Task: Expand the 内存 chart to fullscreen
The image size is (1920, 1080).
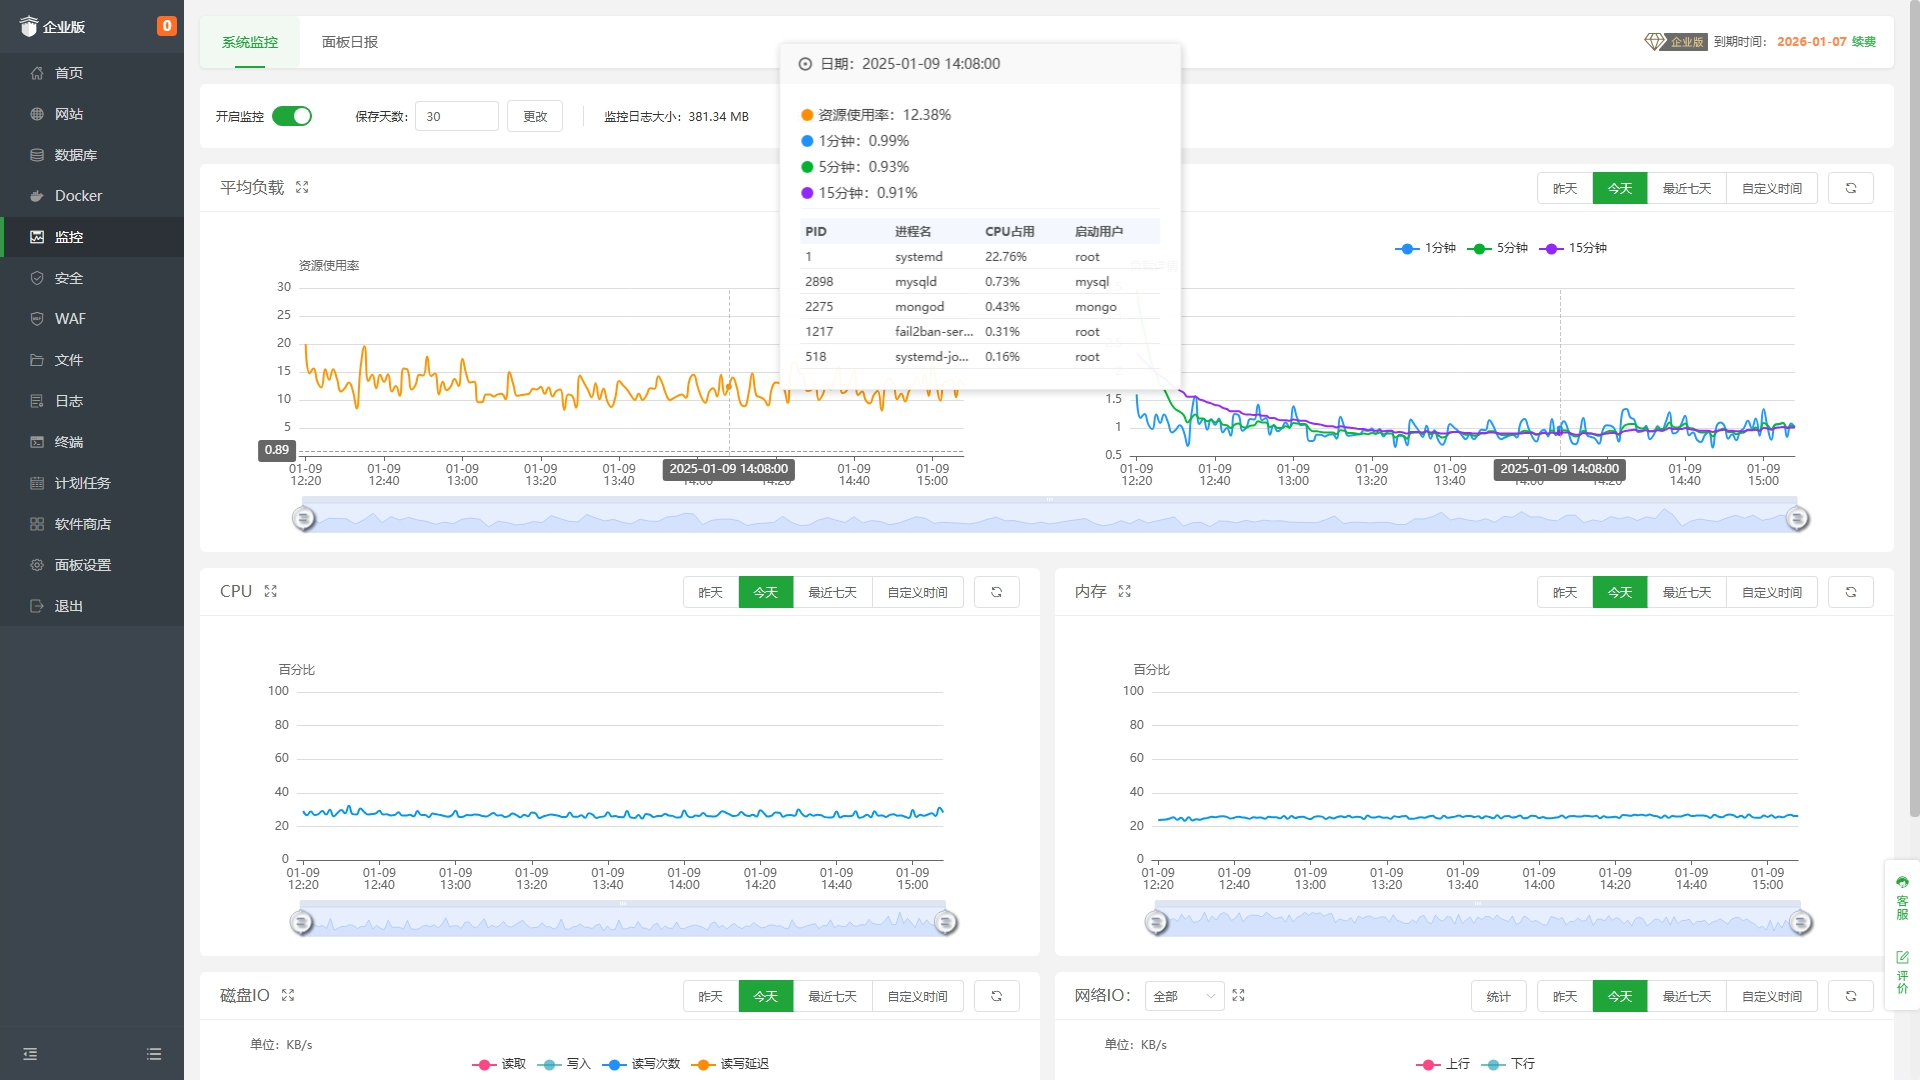Action: pyautogui.click(x=1124, y=591)
